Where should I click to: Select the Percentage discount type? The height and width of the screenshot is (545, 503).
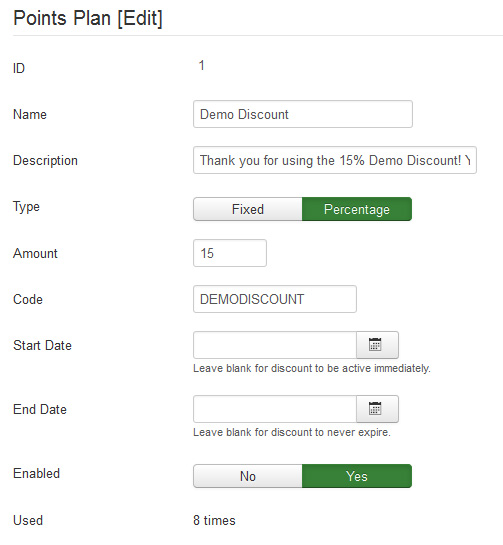[357, 209]
